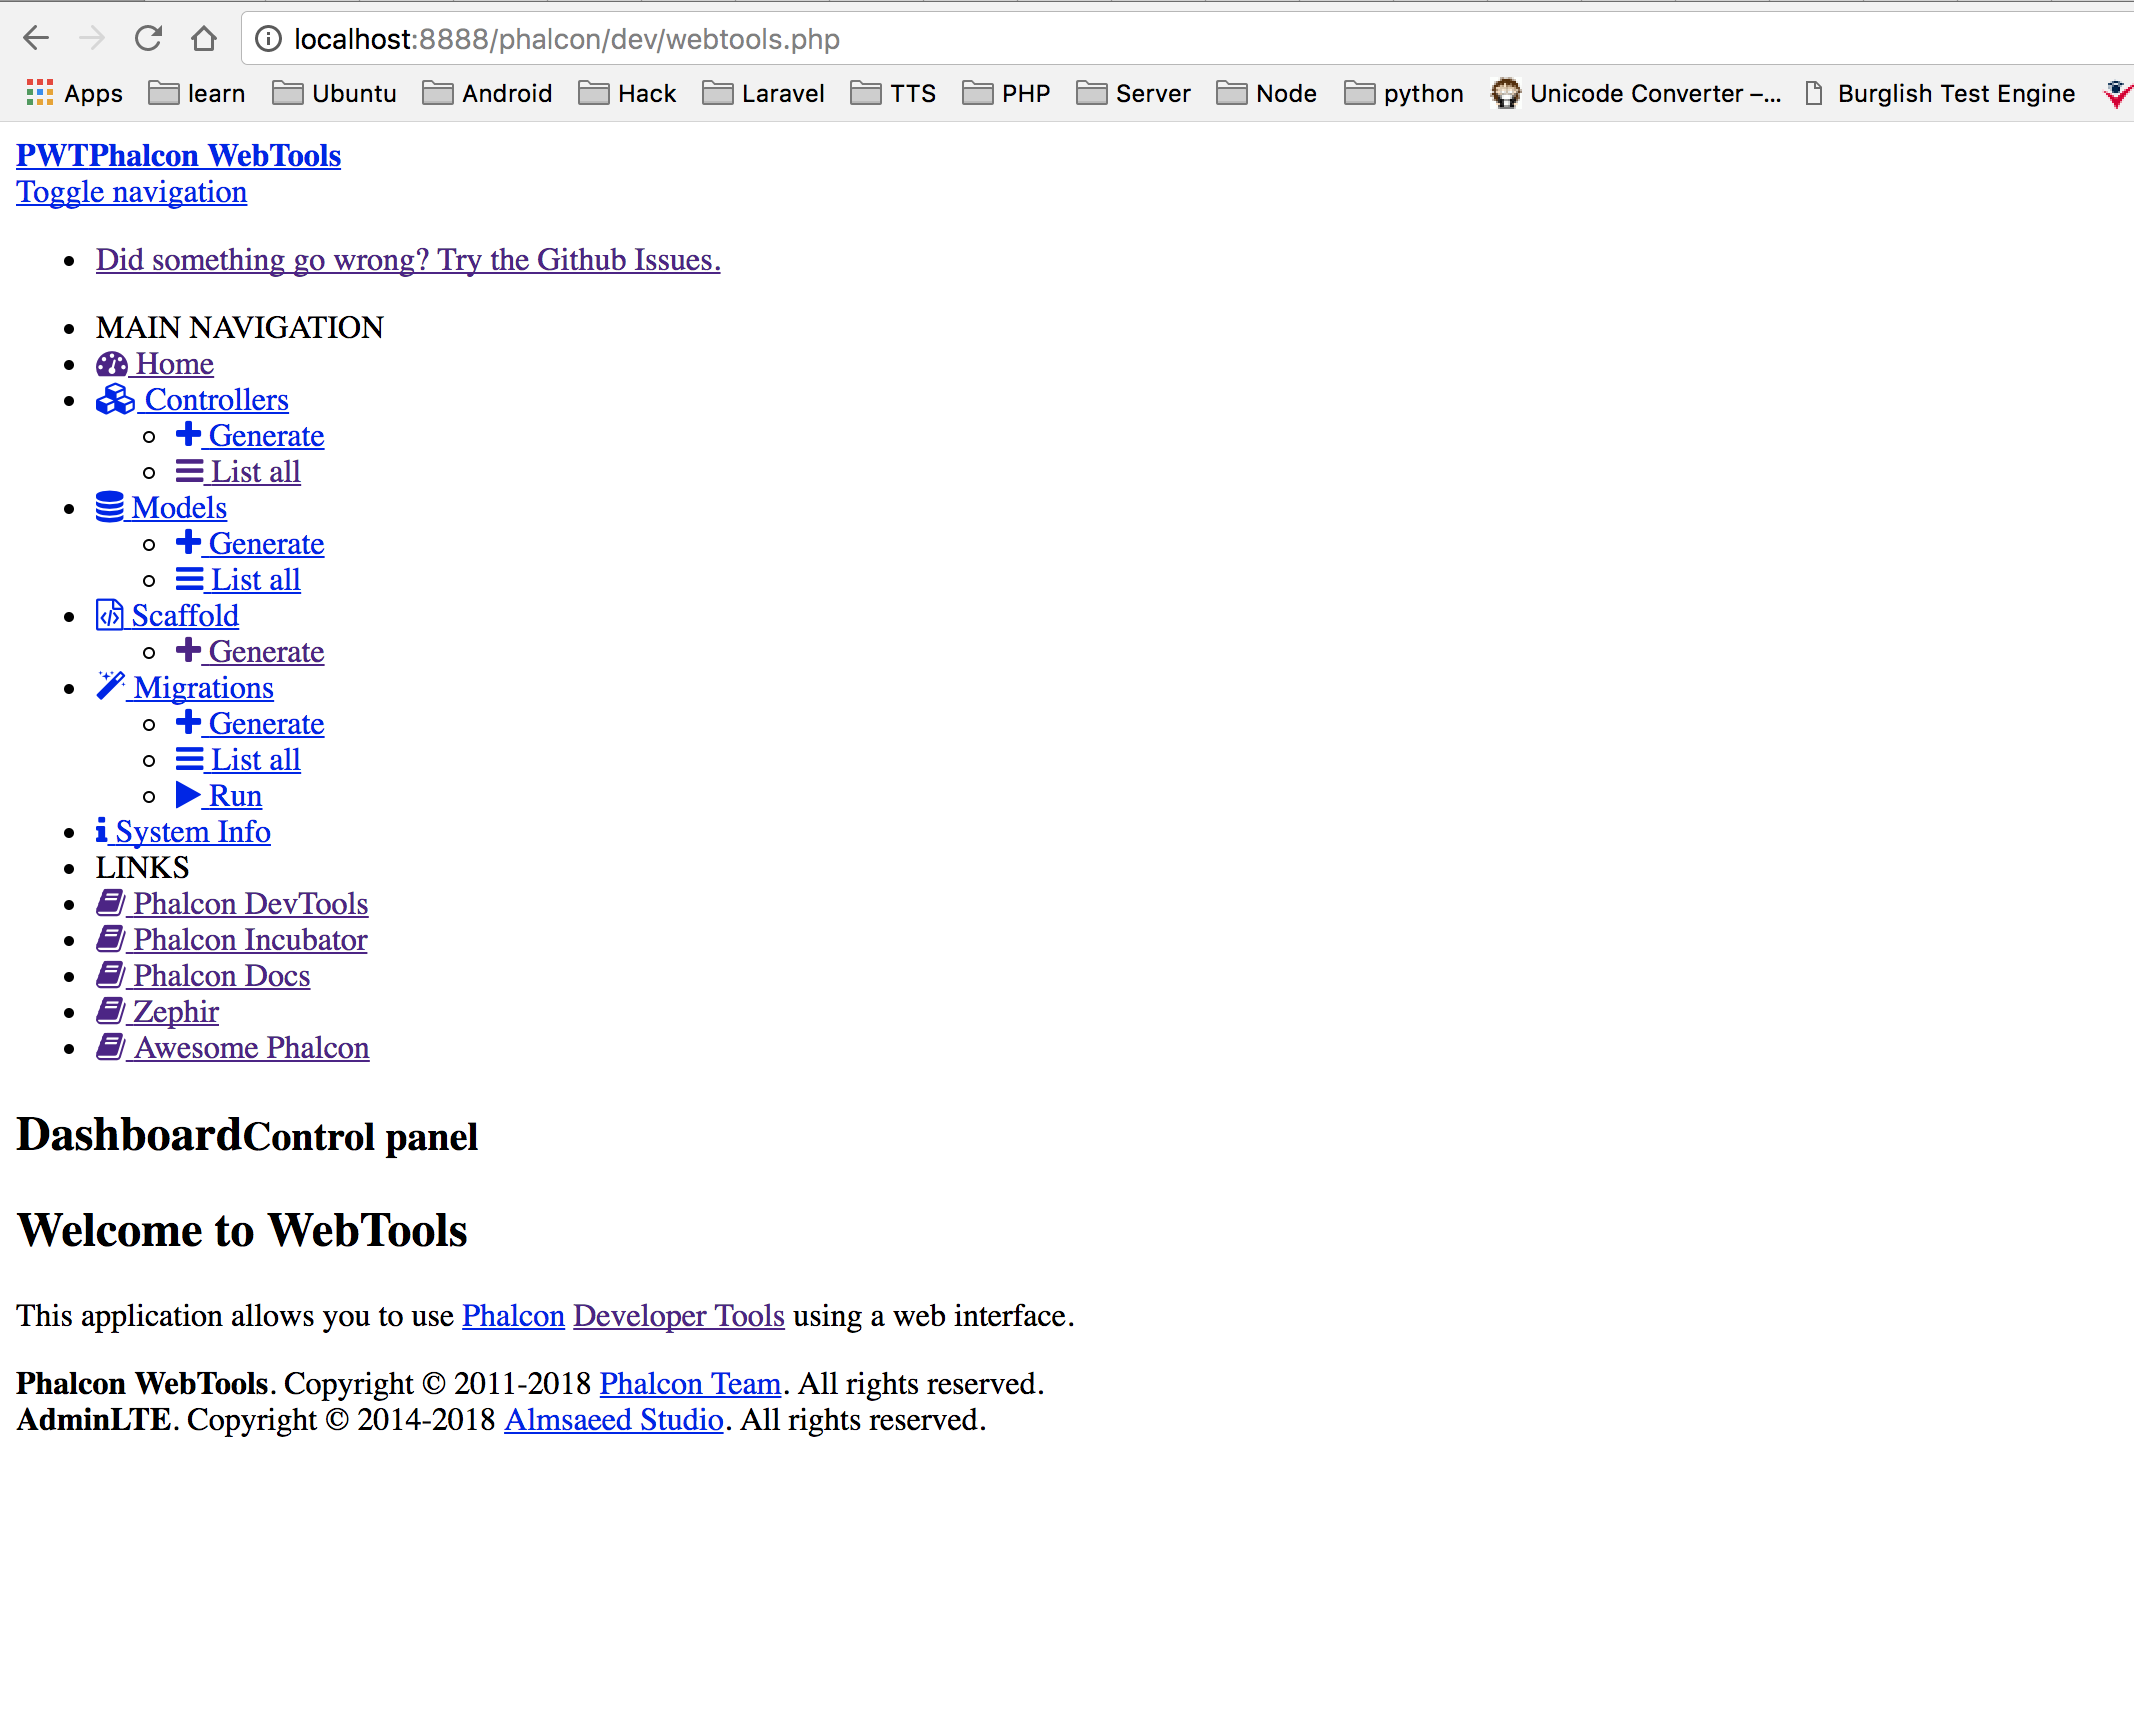2134x1736 pixels.
Task: Click the info icon beside System Info
Action: click(x=101, y=831)
